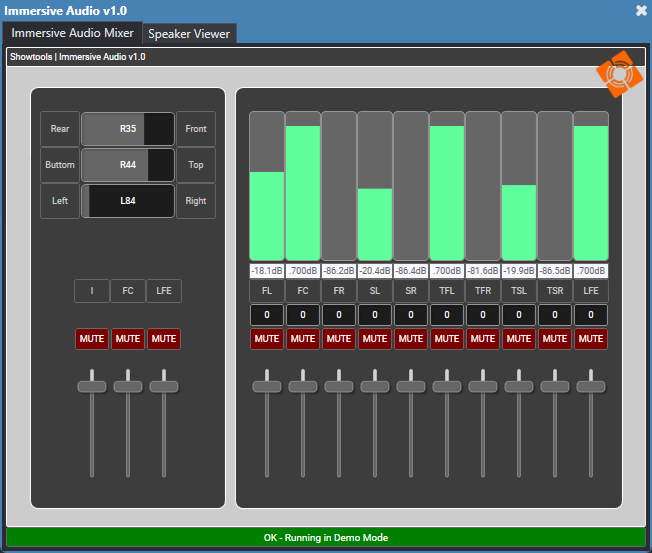This screenshot has height=553, width=652.
Task: Click the SR channel fader handle
Action: coord(411,387)
